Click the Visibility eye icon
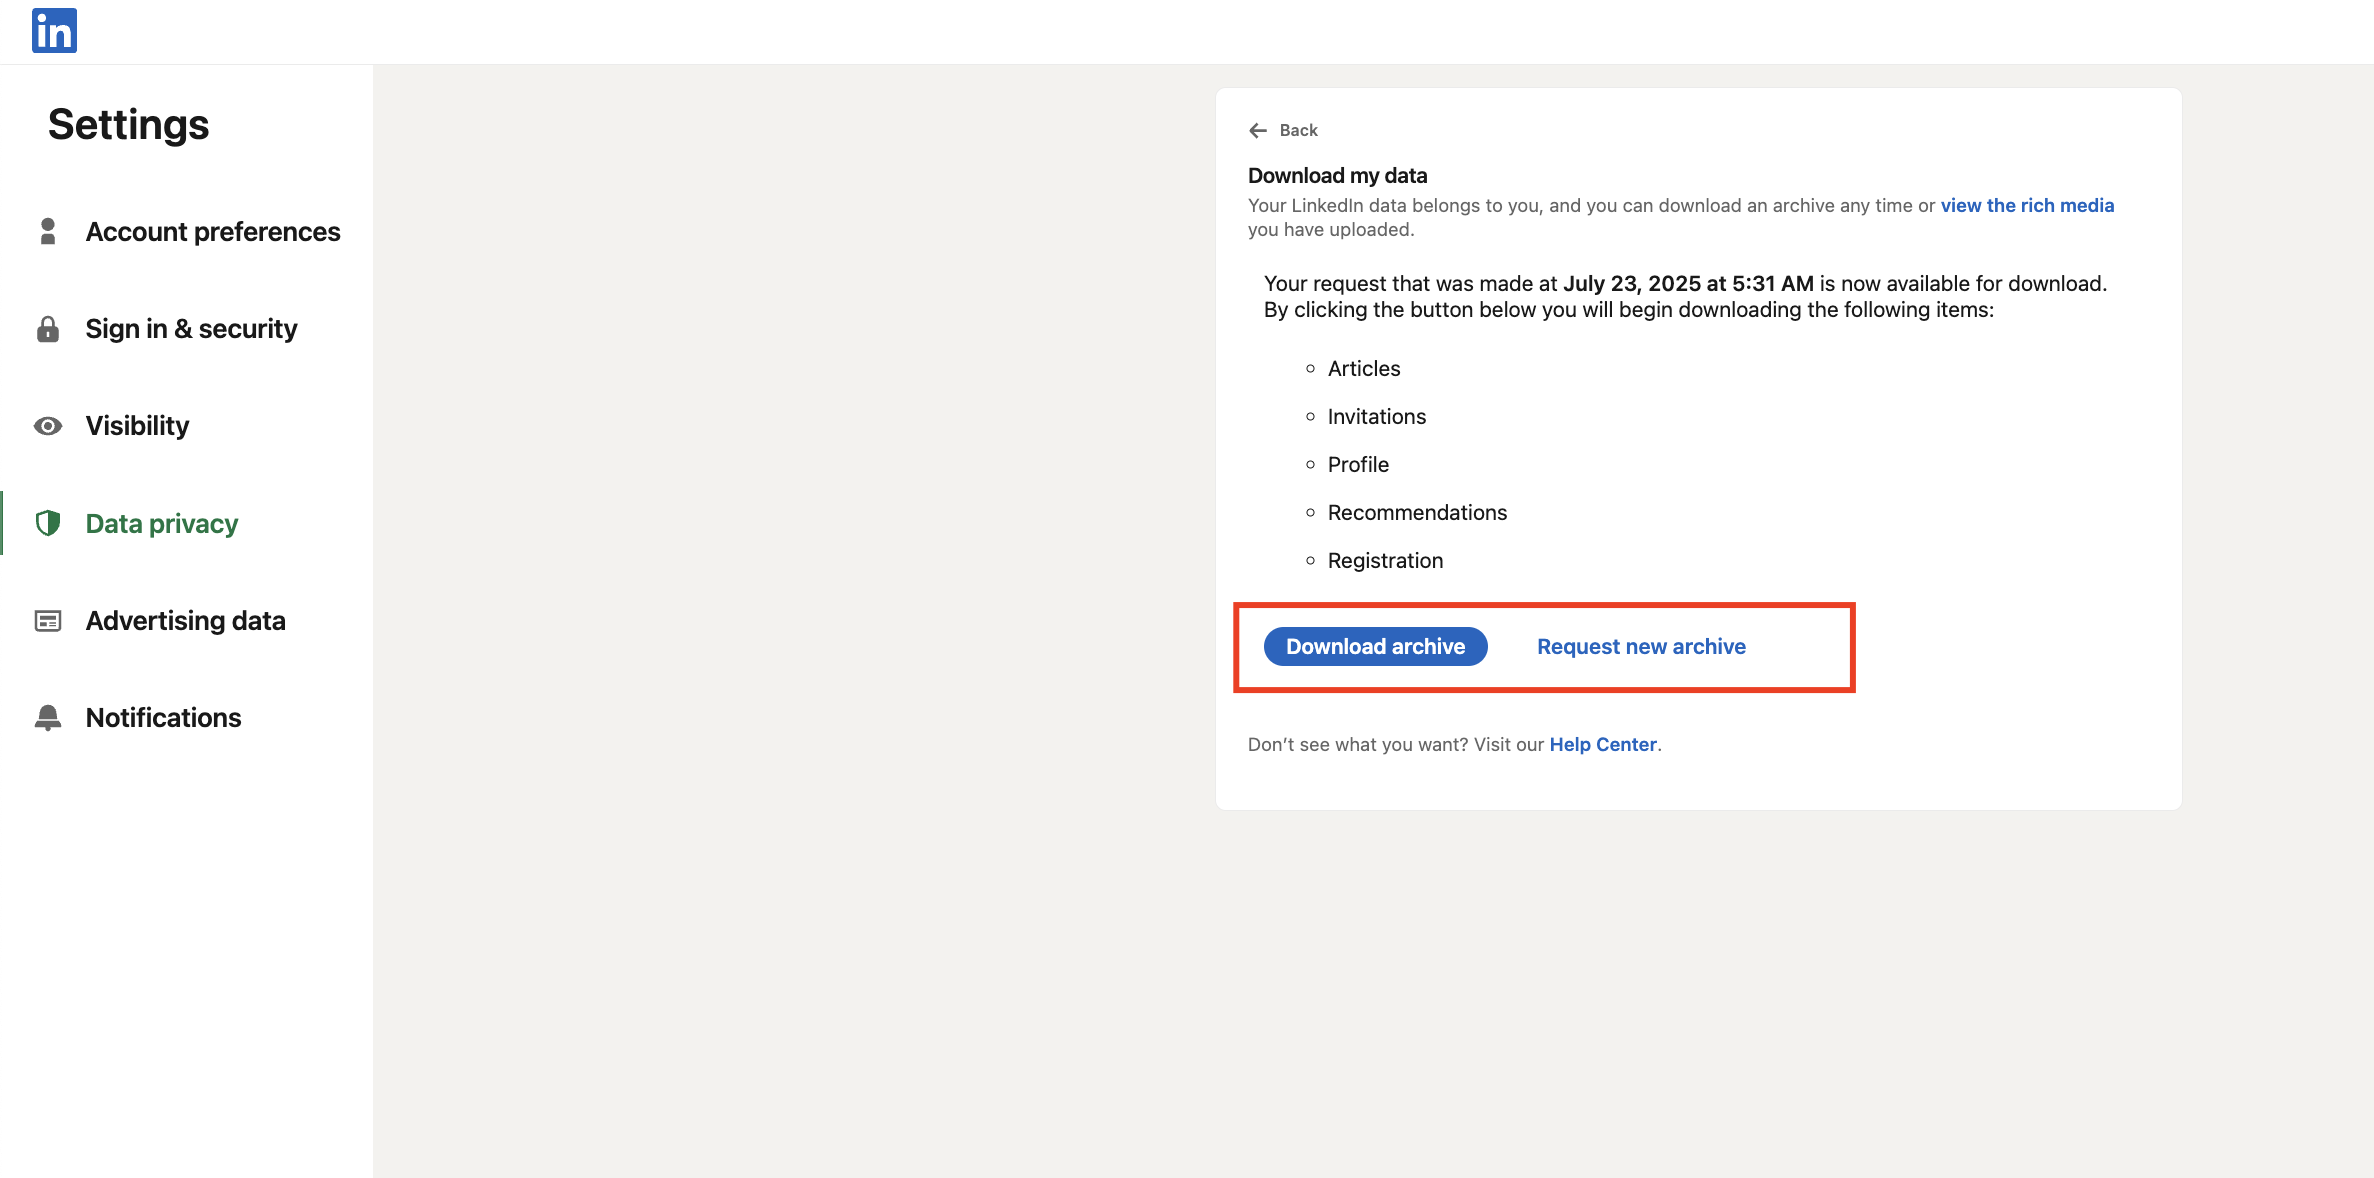Image resolution: width=2374 pixels, height=1178 pixels. point(47,426)
